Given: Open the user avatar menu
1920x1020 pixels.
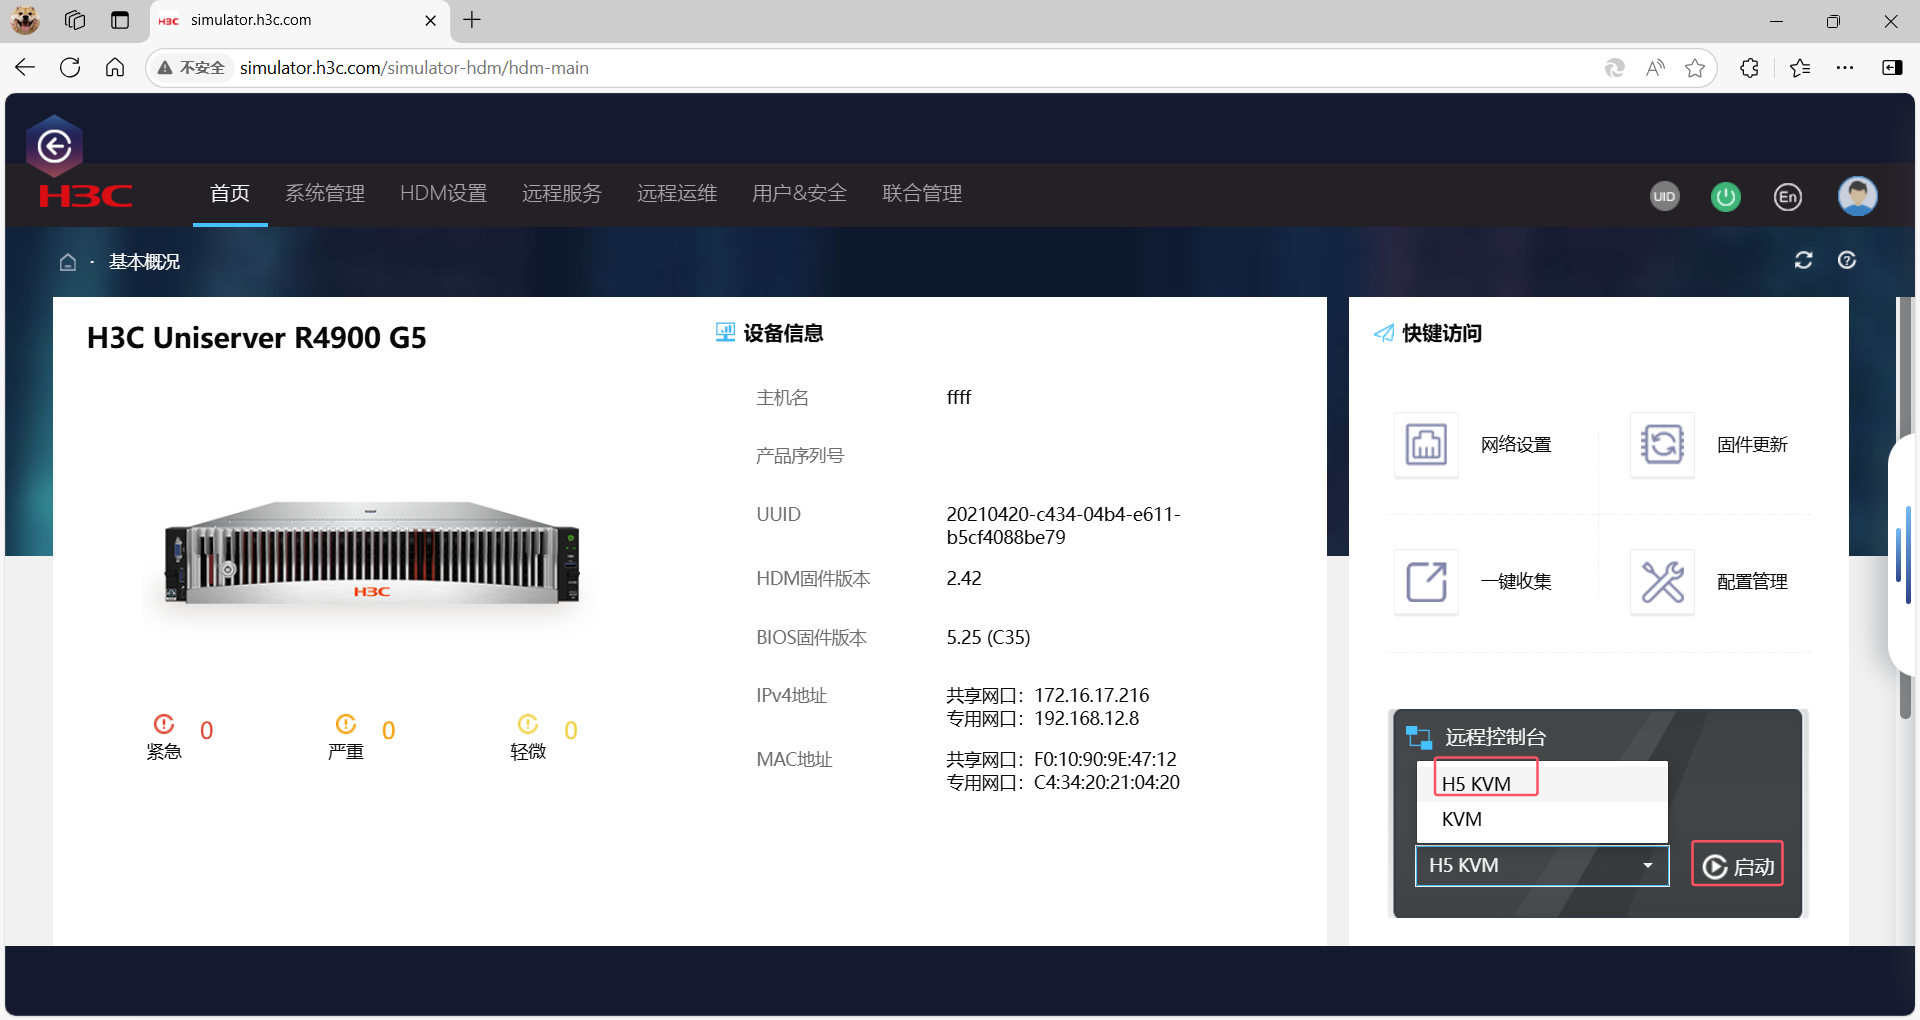Looking at the screenshot, I should pyautogui.click(x=1858, y=196).
